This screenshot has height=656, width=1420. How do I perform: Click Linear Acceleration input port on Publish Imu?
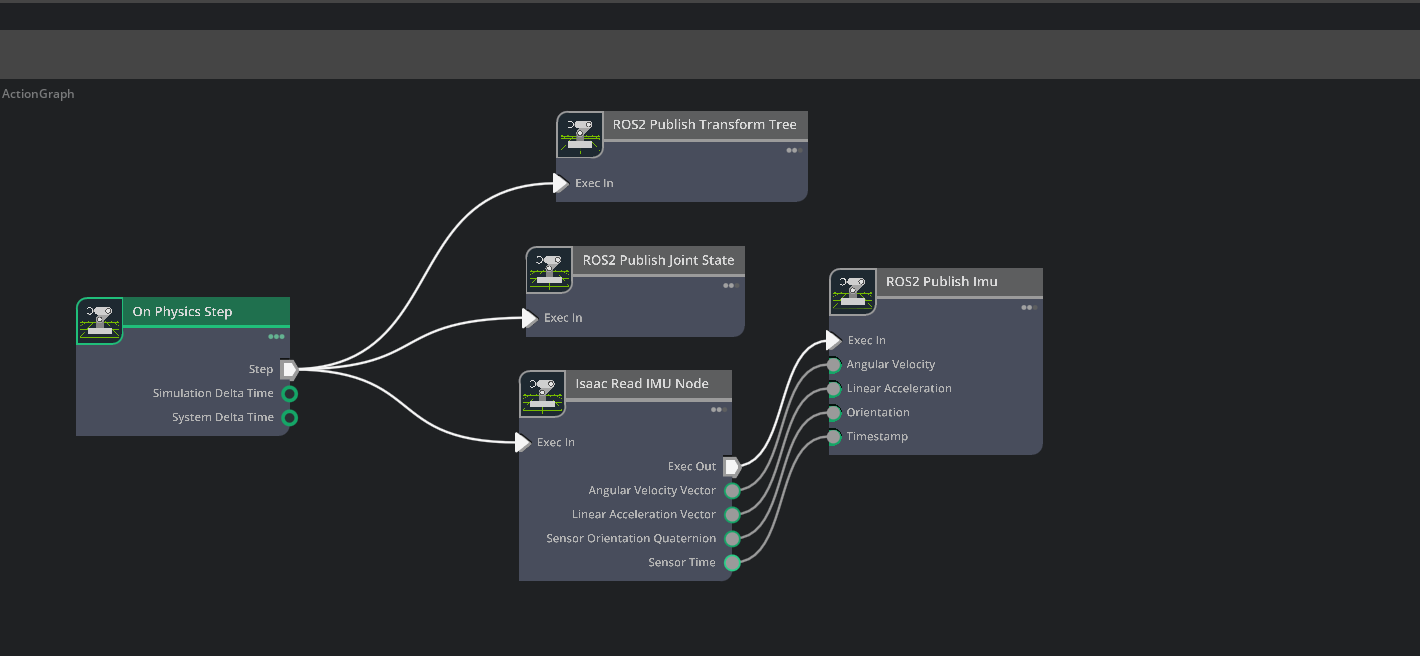pyautogui.click(x=834, y=388)
